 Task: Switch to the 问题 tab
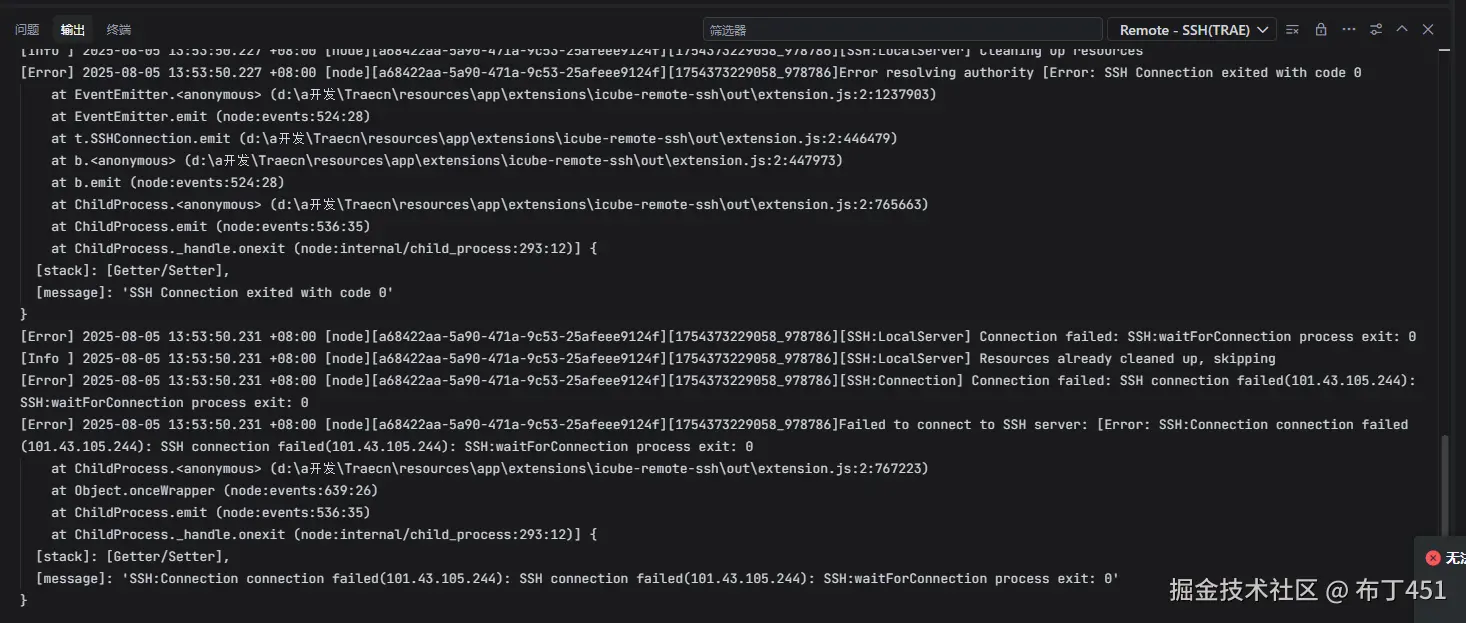(27, 30)
